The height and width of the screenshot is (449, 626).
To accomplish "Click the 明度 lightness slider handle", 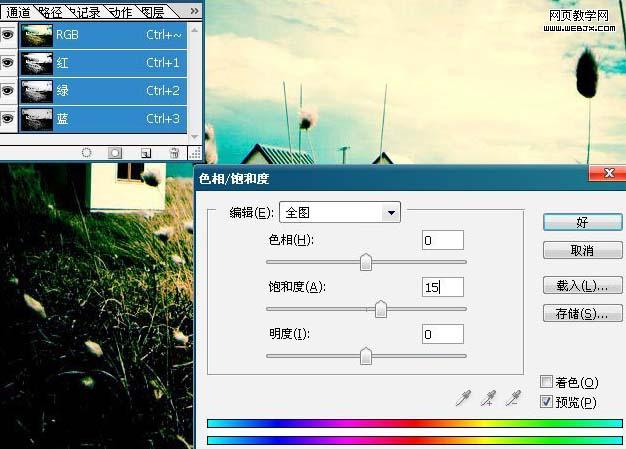I will (366, 356).
